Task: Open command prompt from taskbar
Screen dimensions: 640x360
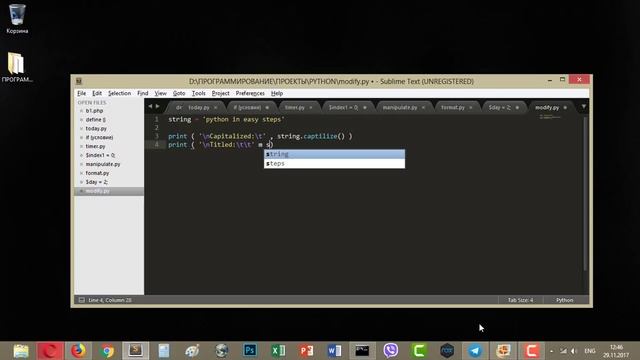Action: click(362, 351)
